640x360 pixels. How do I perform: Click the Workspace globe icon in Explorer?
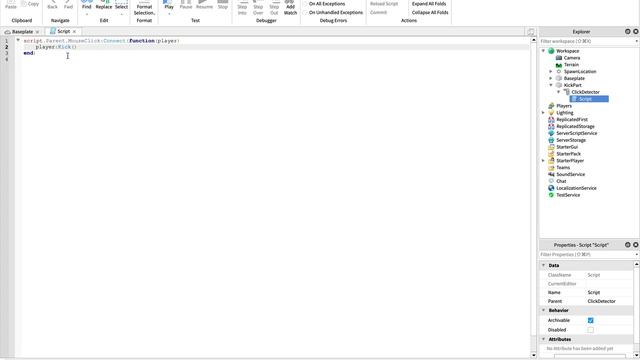[551, 51]
